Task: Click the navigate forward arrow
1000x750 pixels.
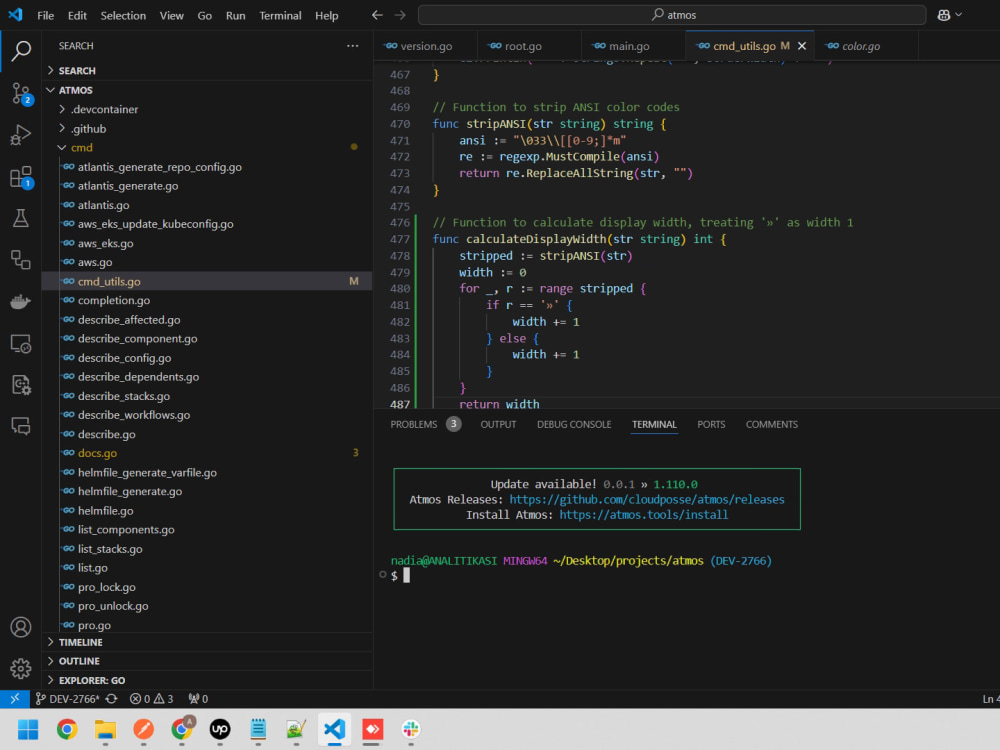Action: tap(400, 15)
